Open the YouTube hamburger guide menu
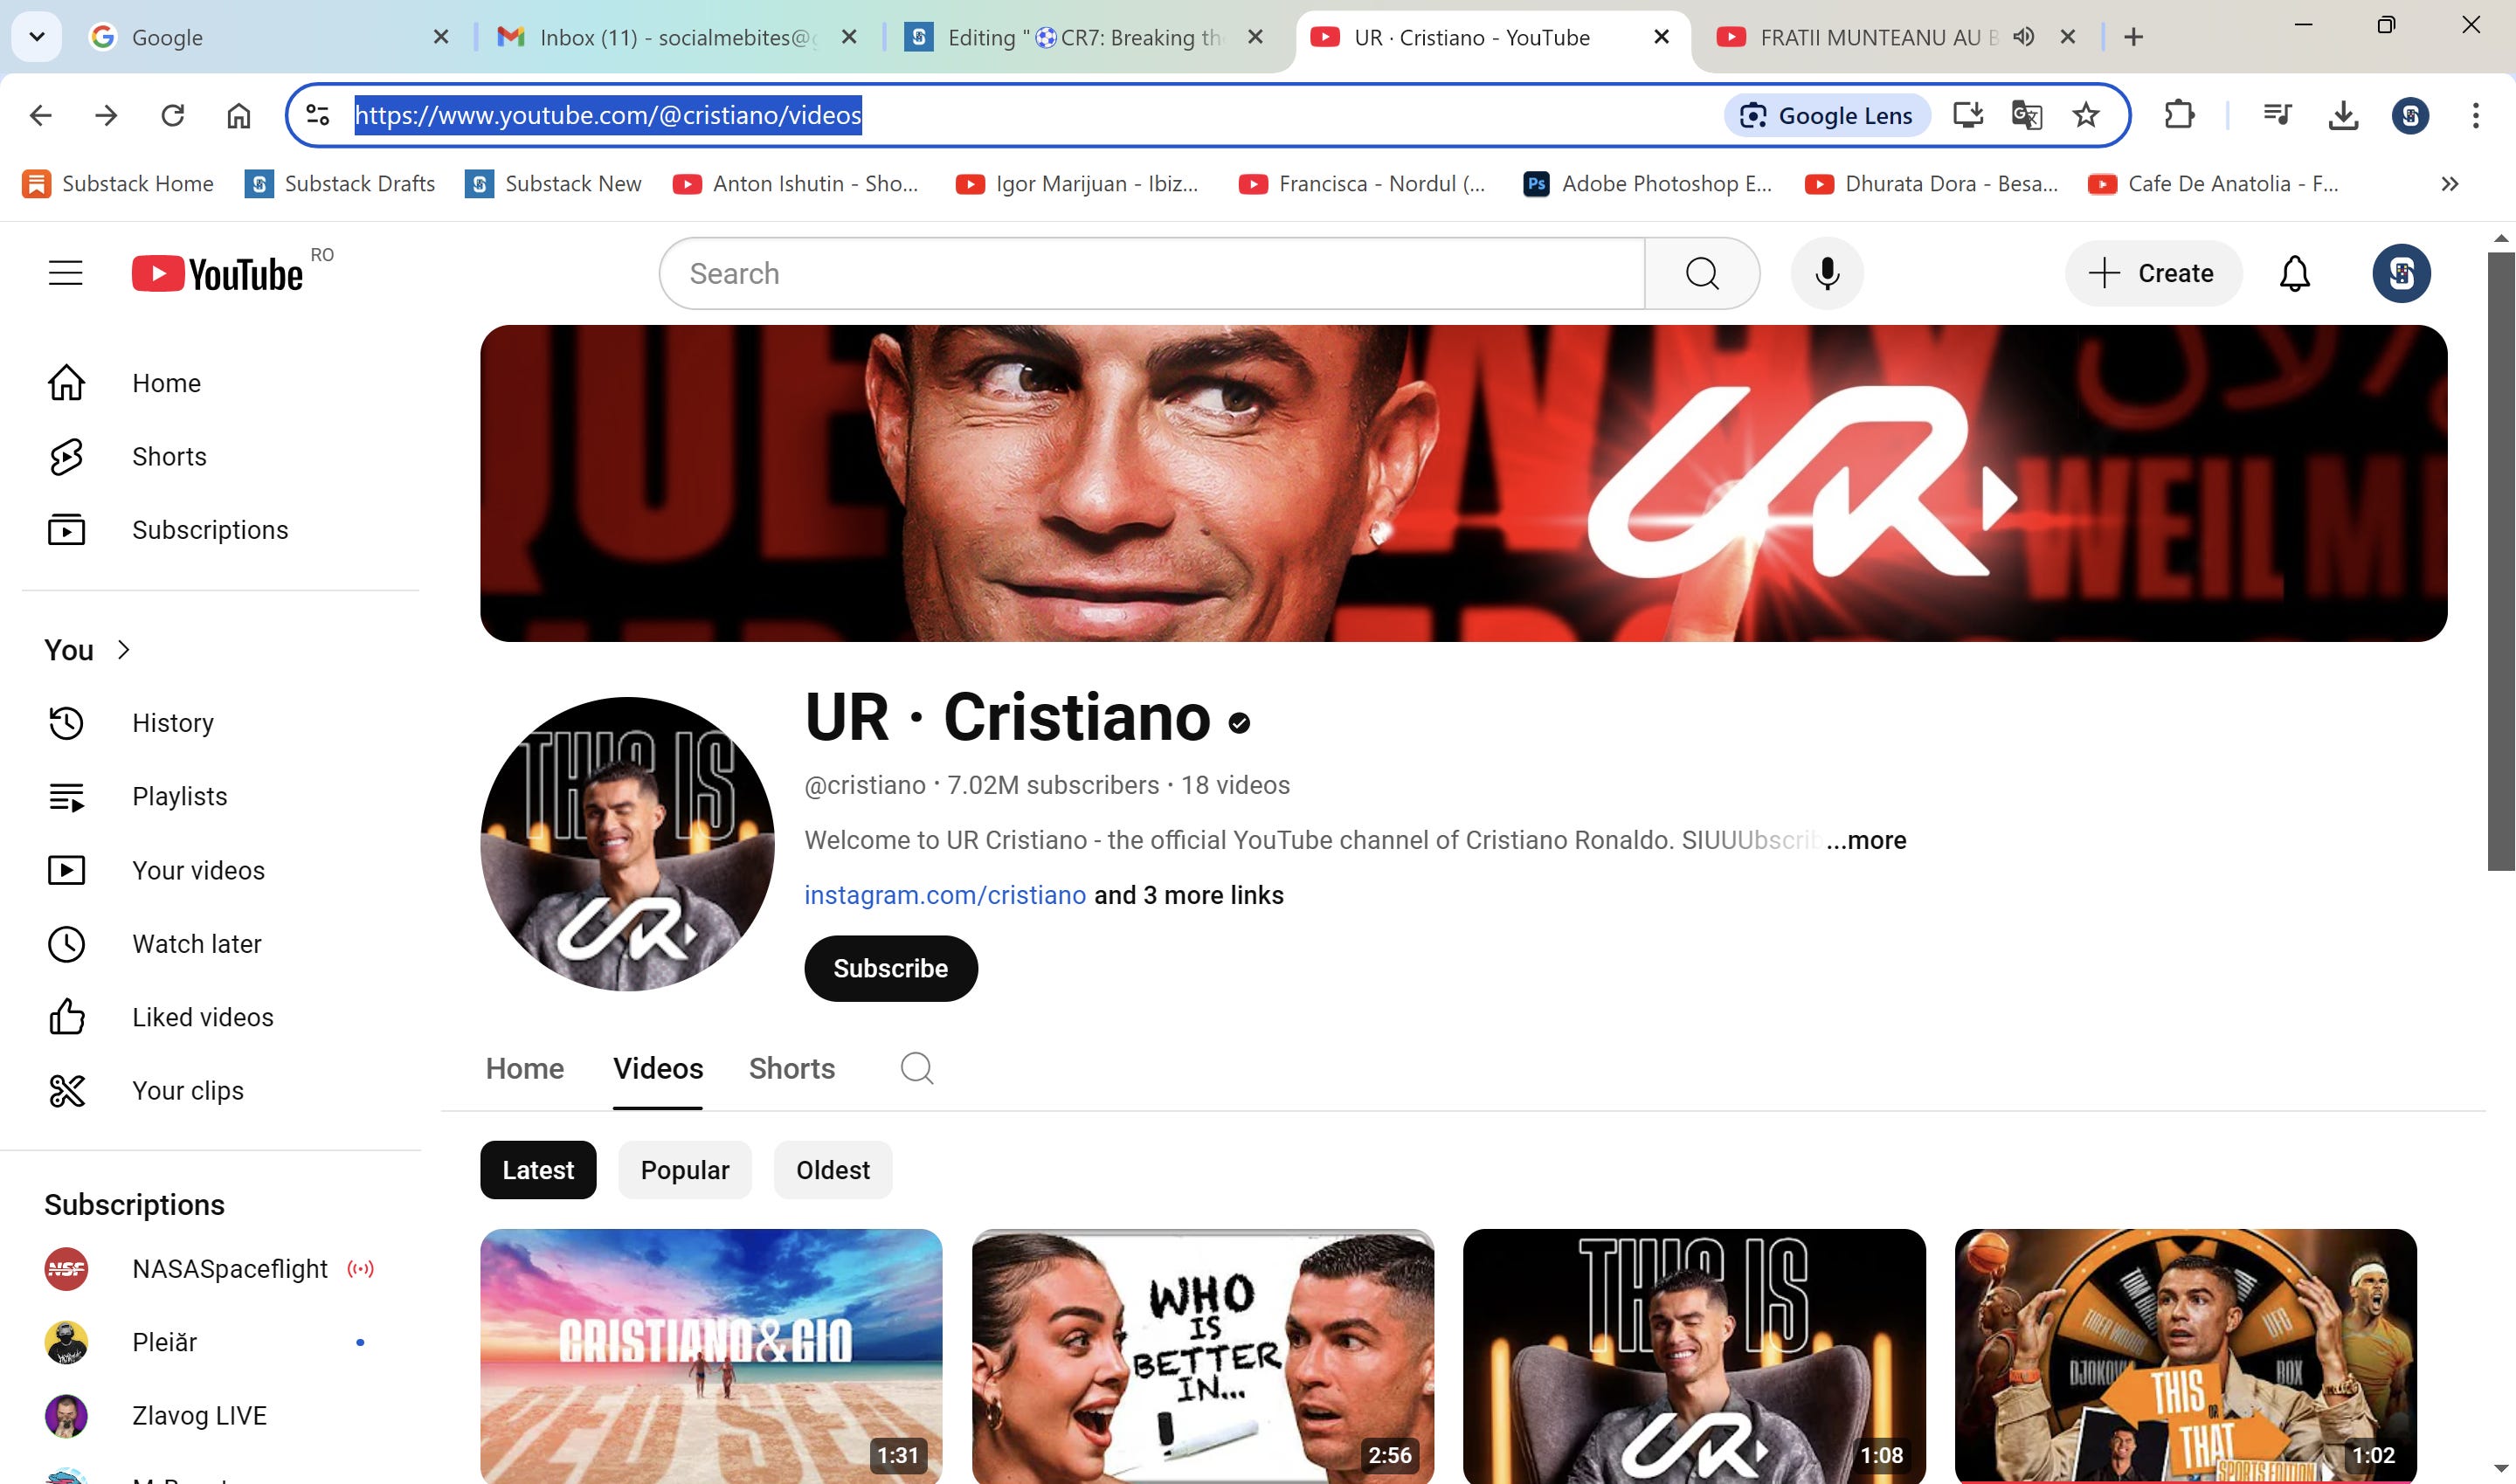Screen dimensions: 2516x1484 point(66,273)
